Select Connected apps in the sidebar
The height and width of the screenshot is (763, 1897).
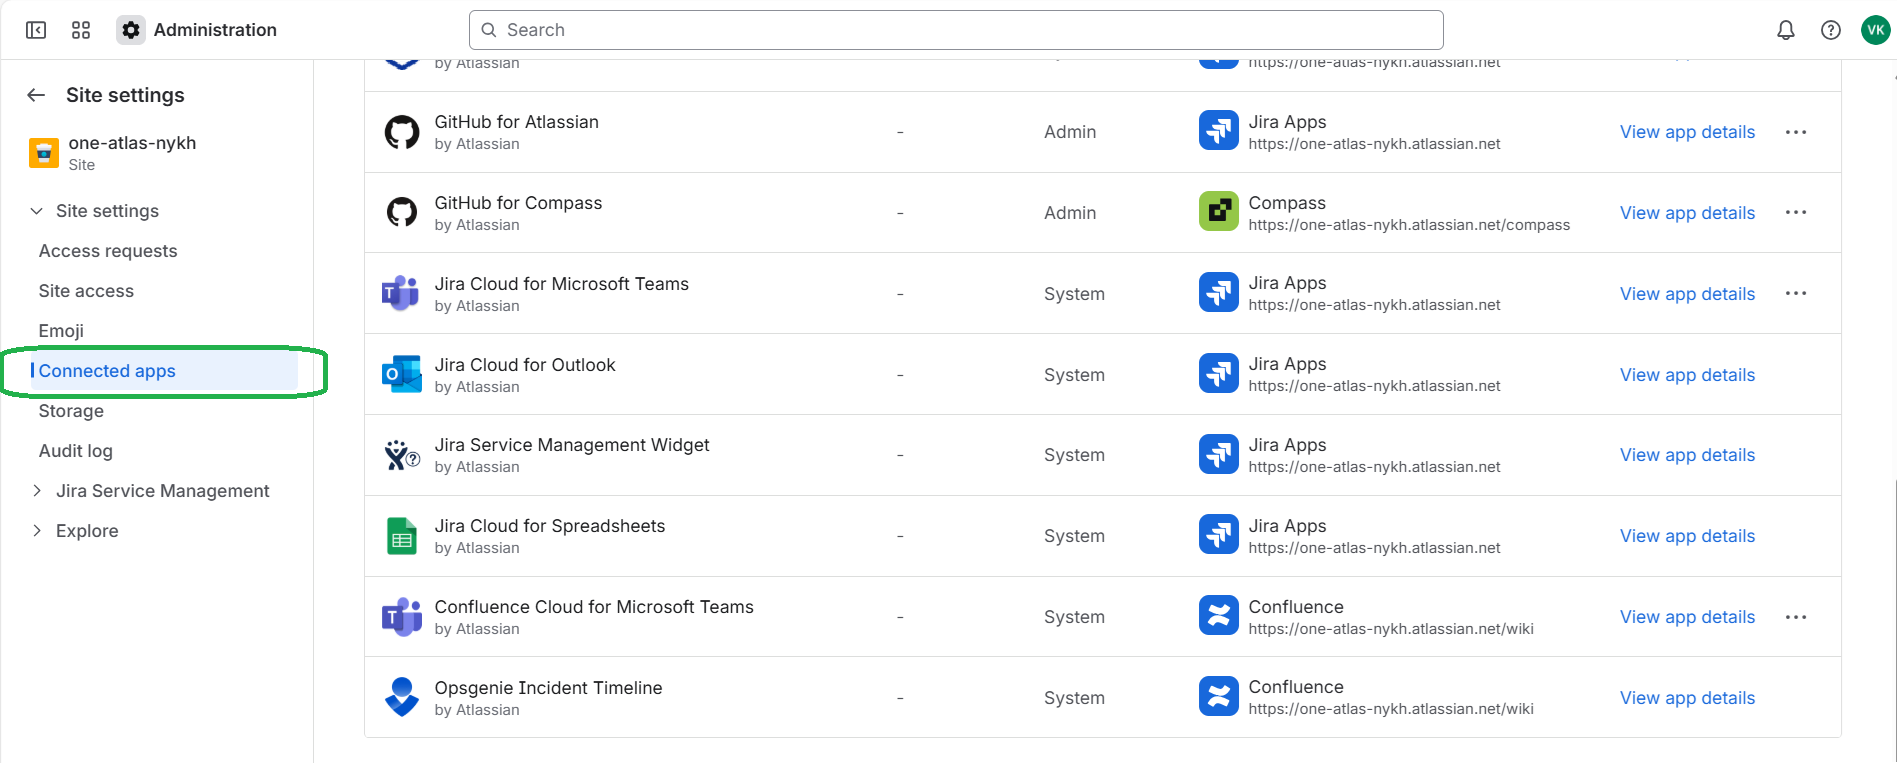[163, 371]
